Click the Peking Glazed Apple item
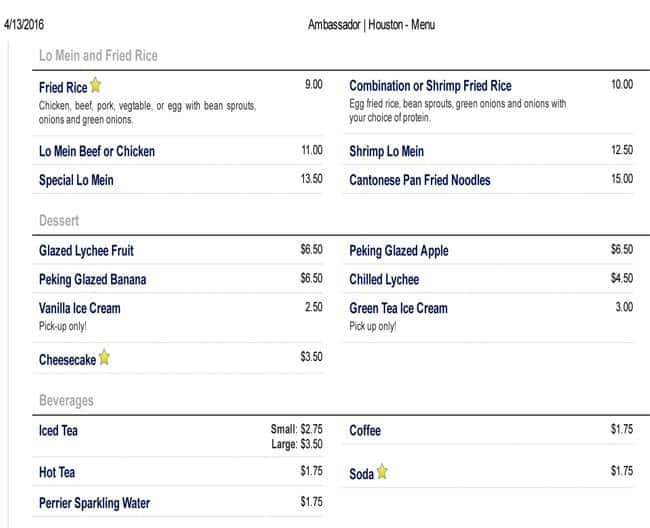The width and height of the screenshot is (650, 528). [x=399, y=250]
